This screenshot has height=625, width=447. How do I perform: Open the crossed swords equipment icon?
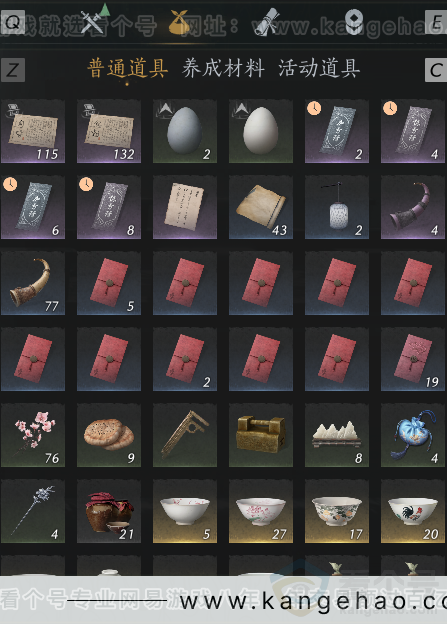point(93,22)
